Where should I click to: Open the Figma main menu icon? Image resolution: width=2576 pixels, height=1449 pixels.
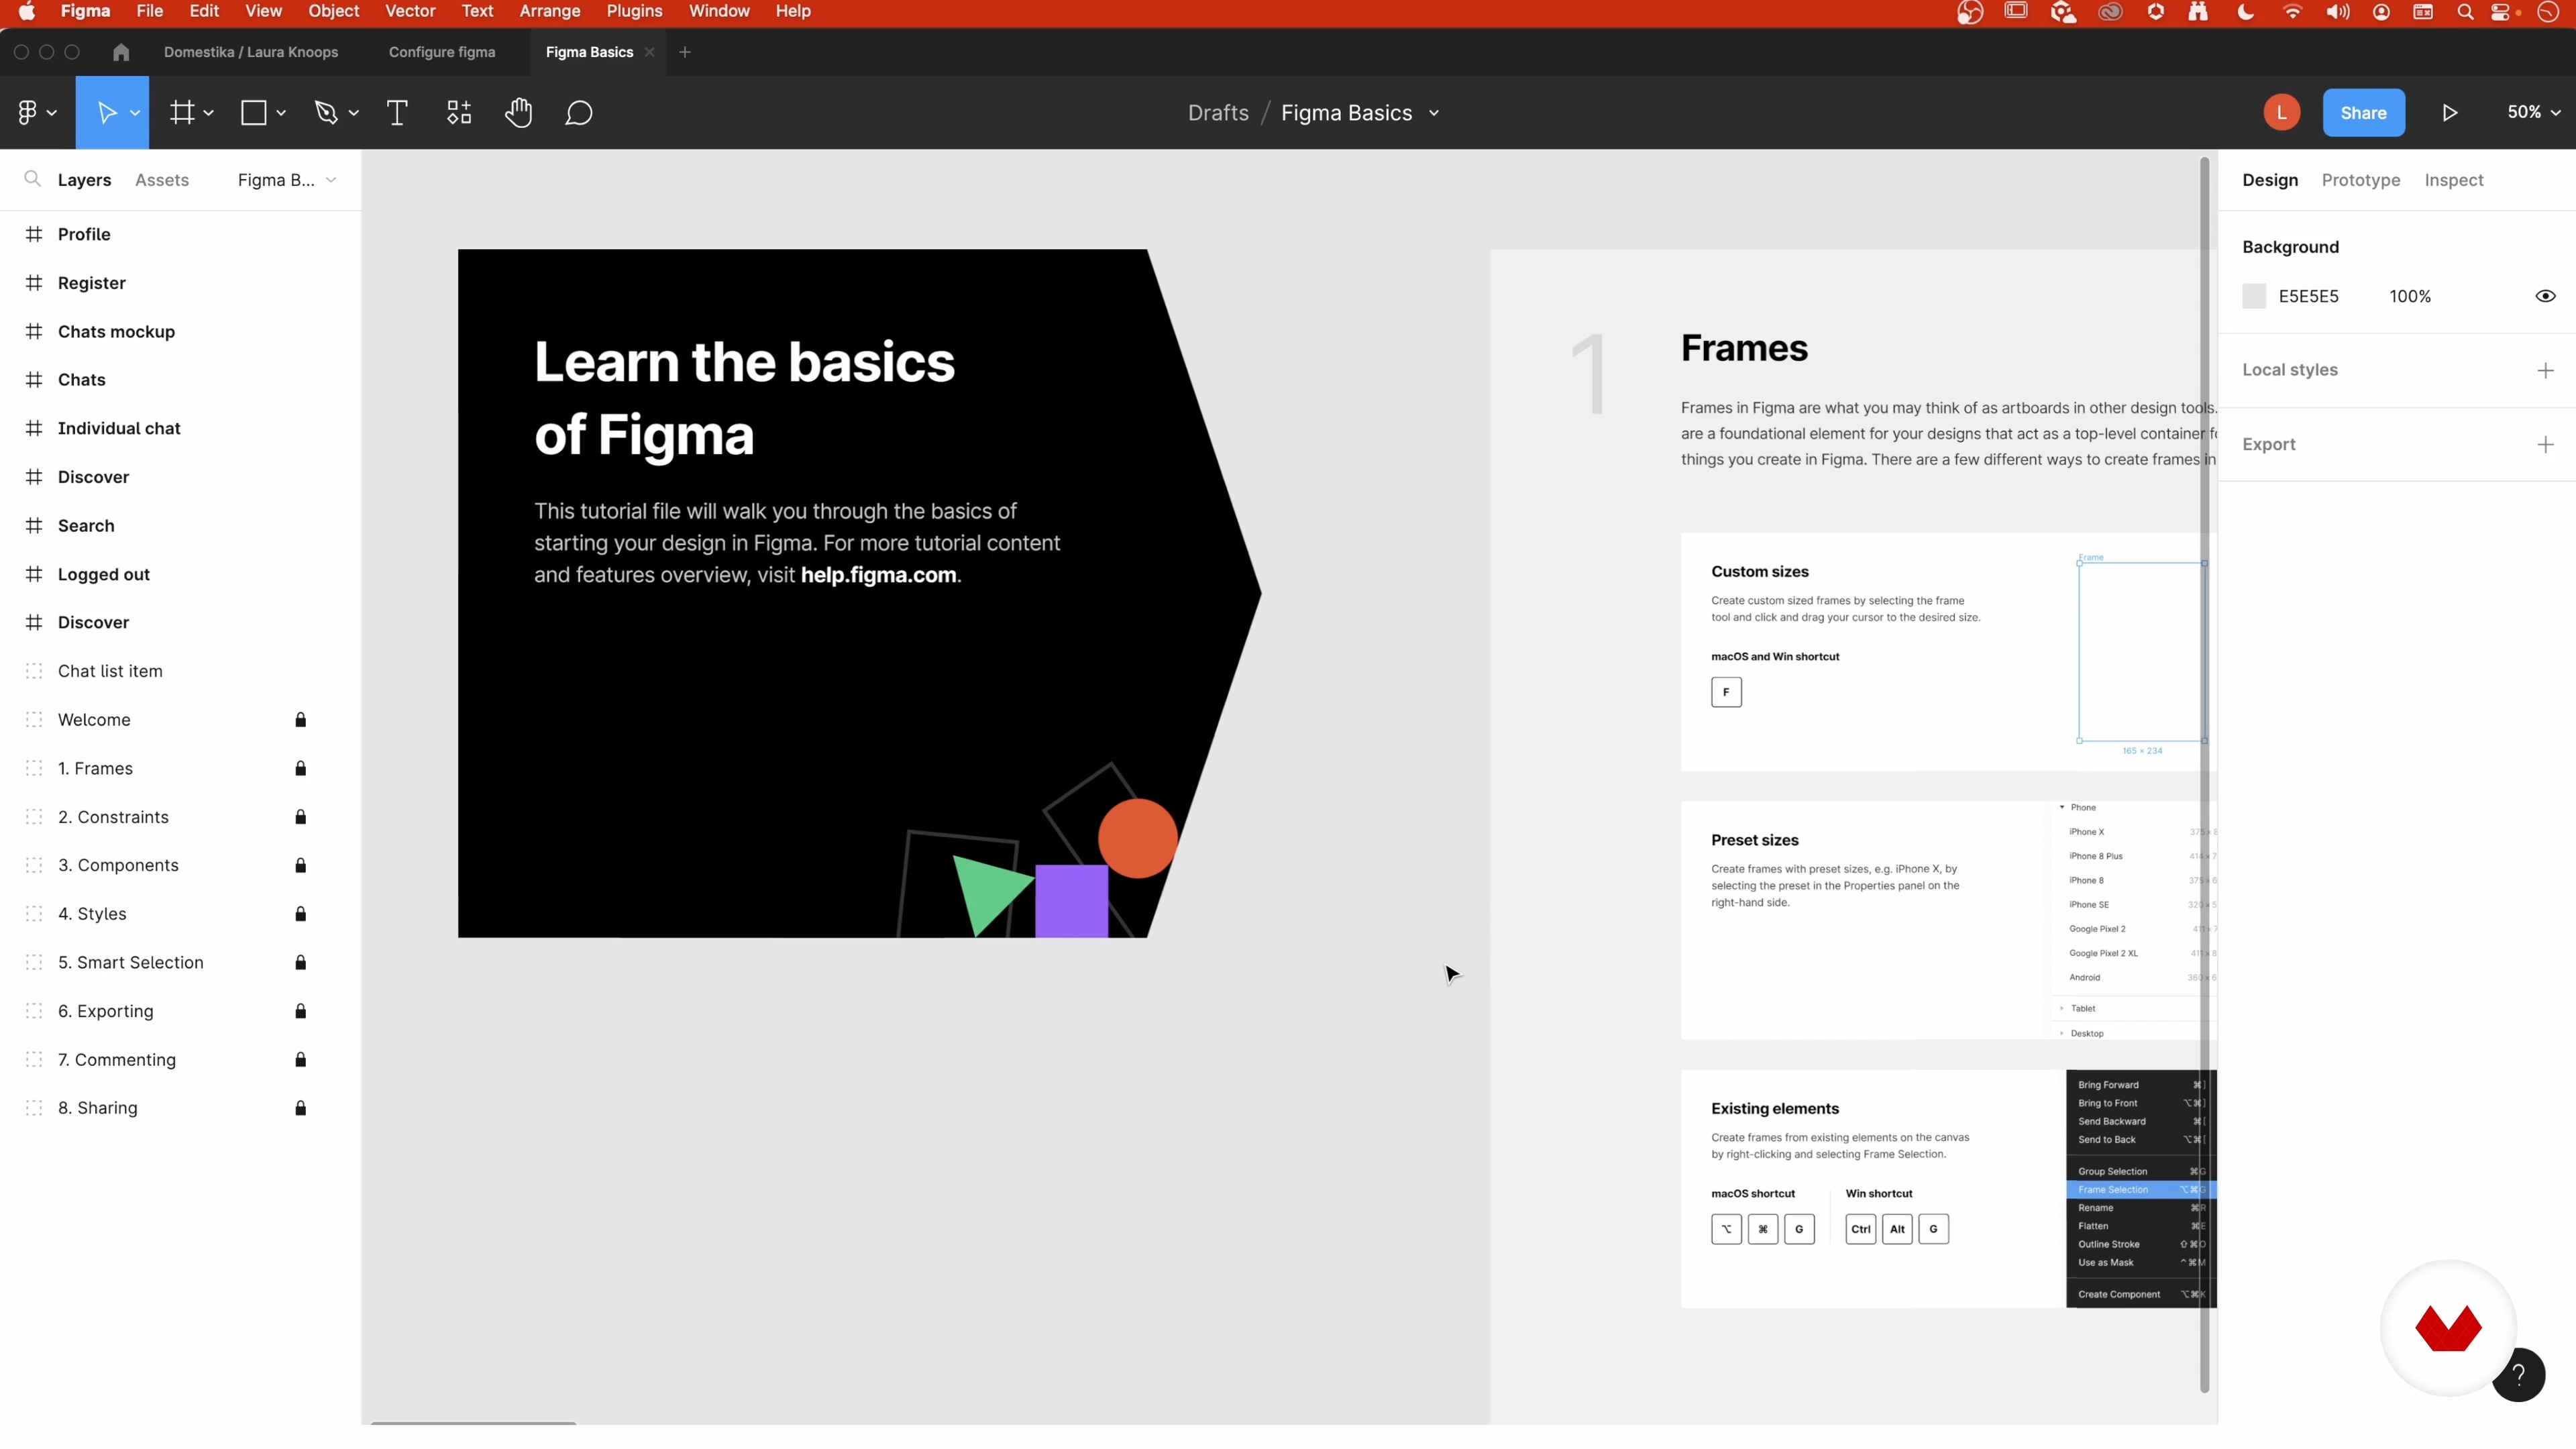[x=27, y=113]
